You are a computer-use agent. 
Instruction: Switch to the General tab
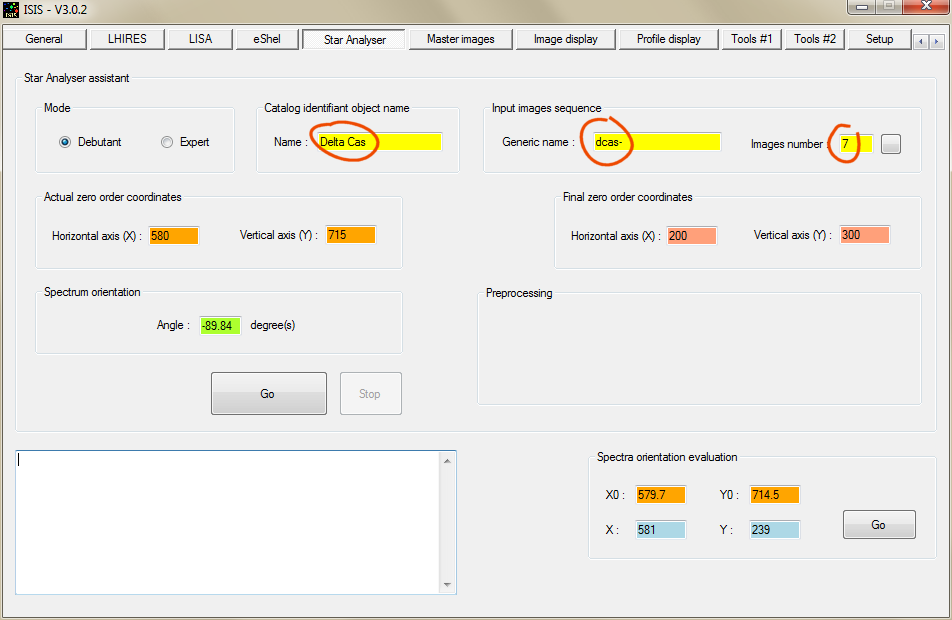(x=43, y=39)
